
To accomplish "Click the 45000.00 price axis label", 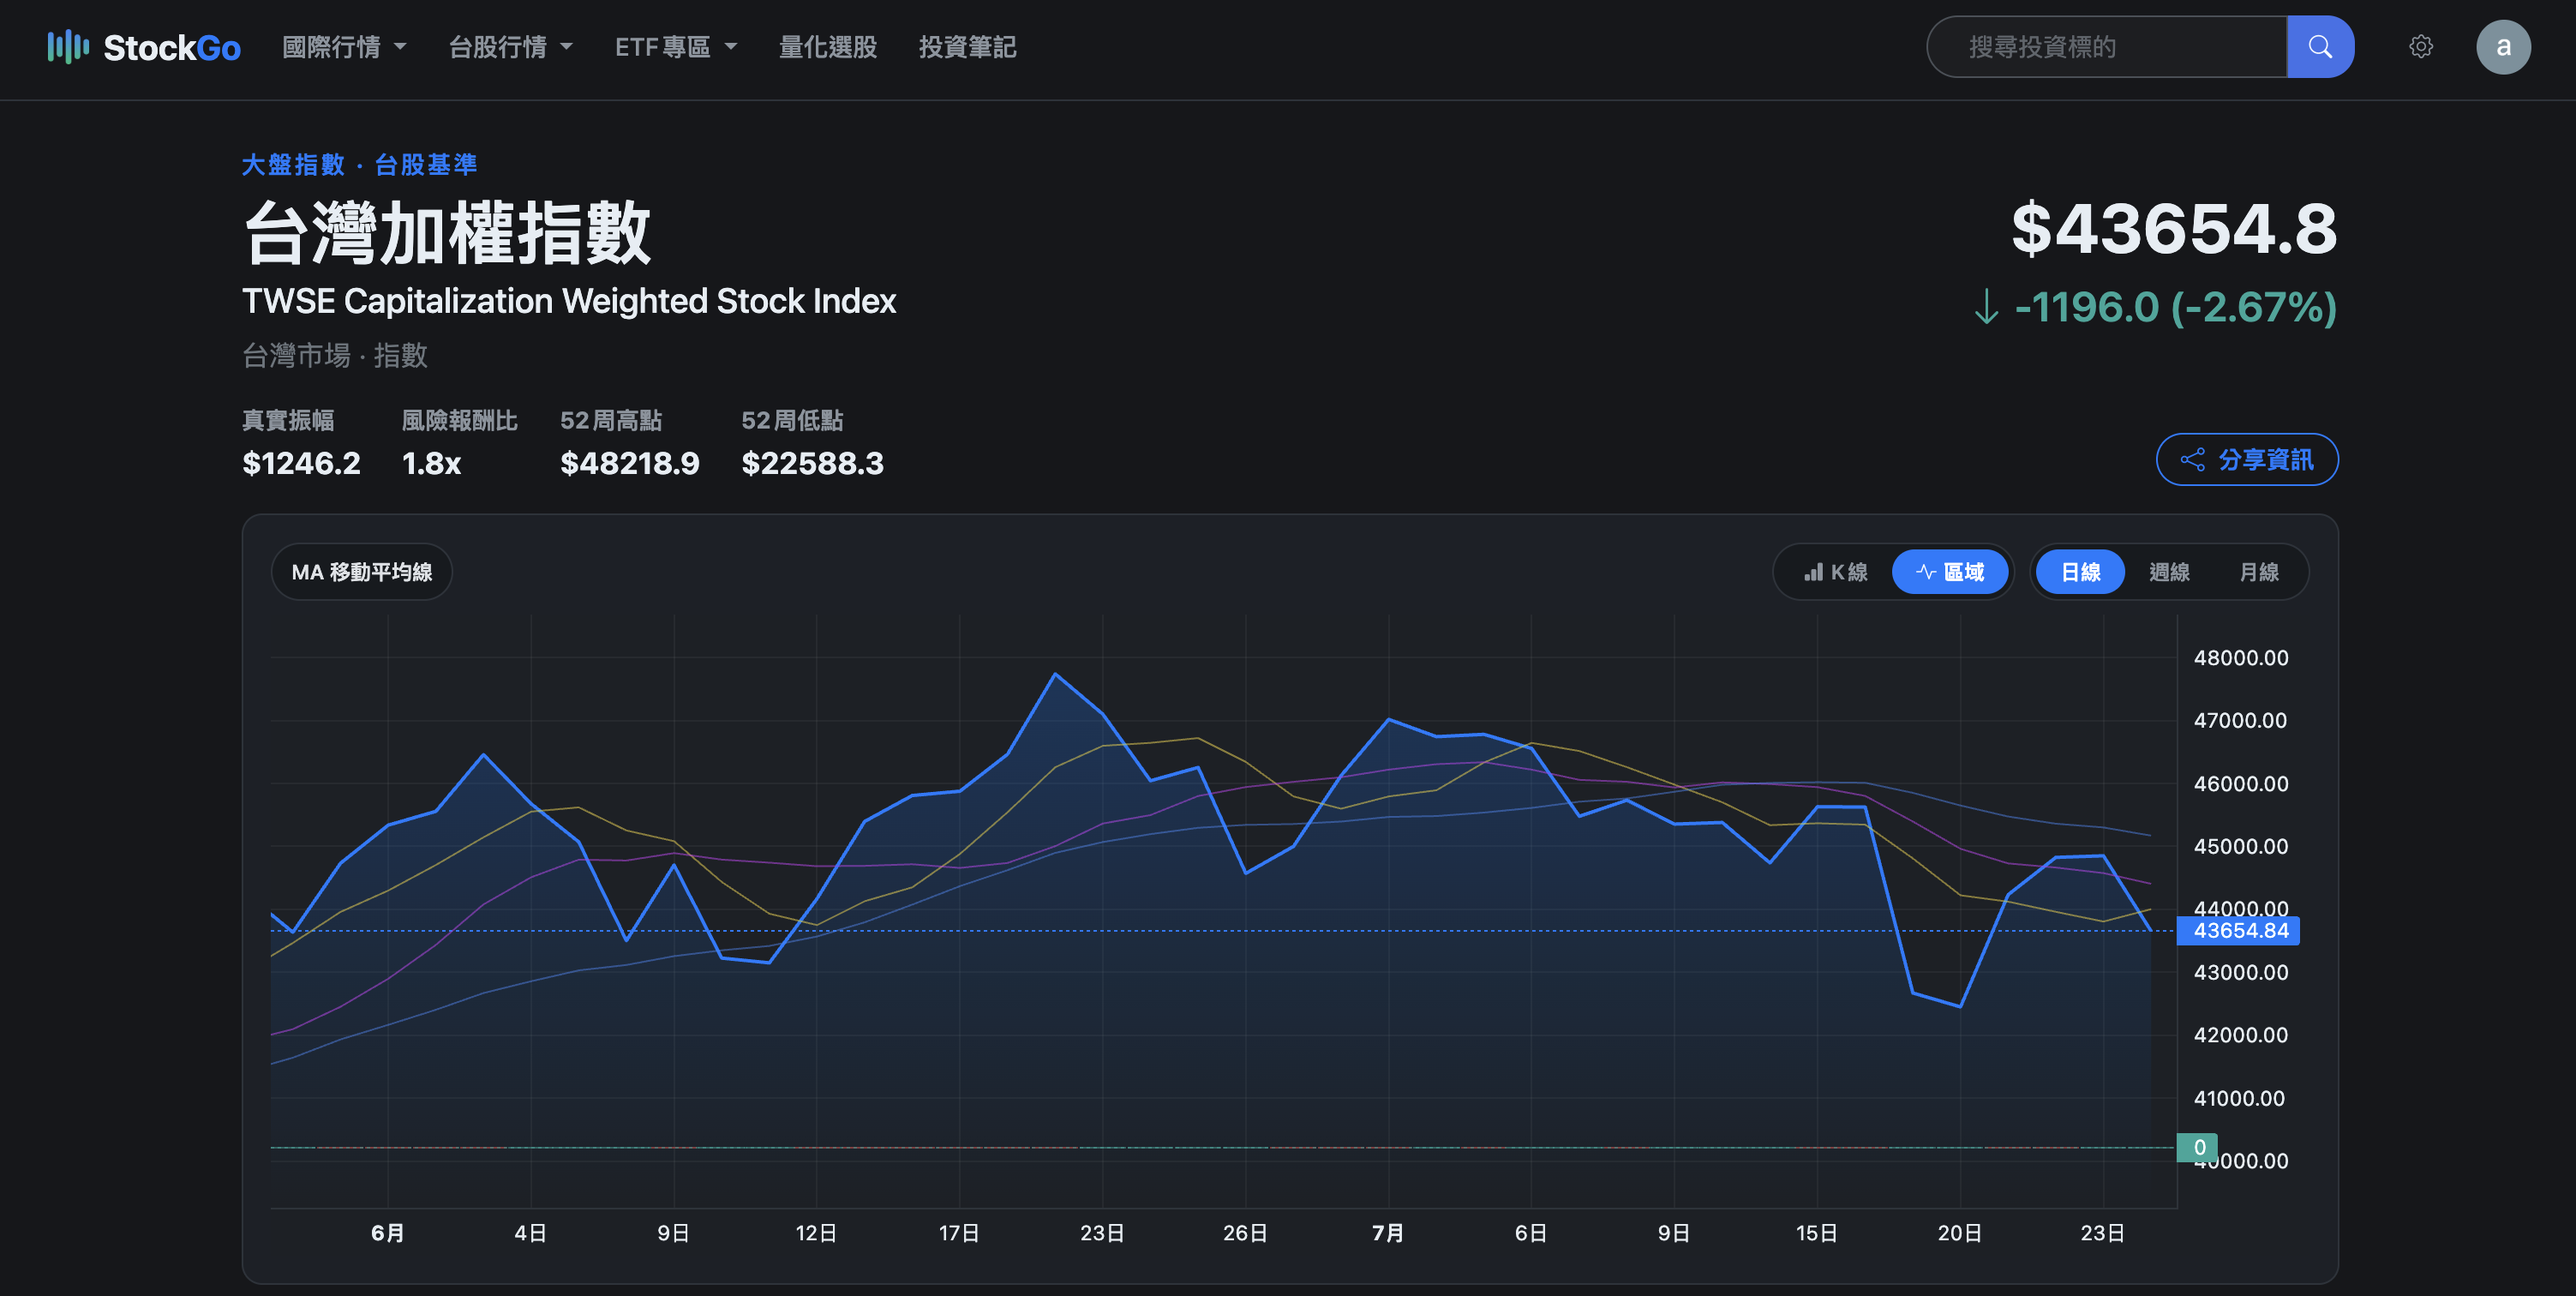I will point(2240,846).
